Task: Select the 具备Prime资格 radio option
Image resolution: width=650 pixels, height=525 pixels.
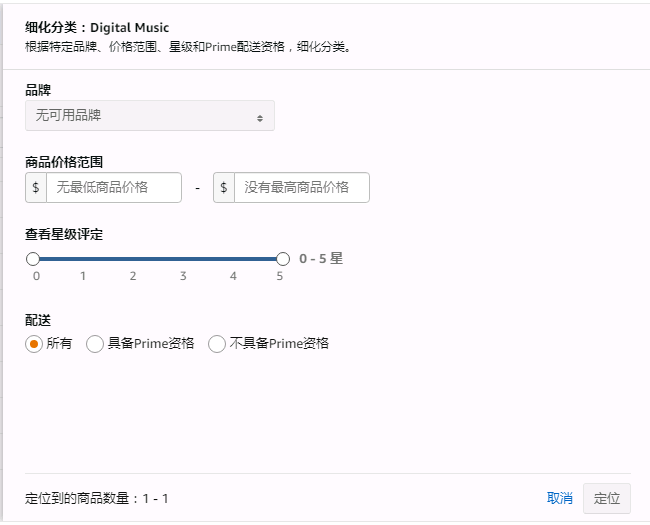Action: (x=95, y=344)
